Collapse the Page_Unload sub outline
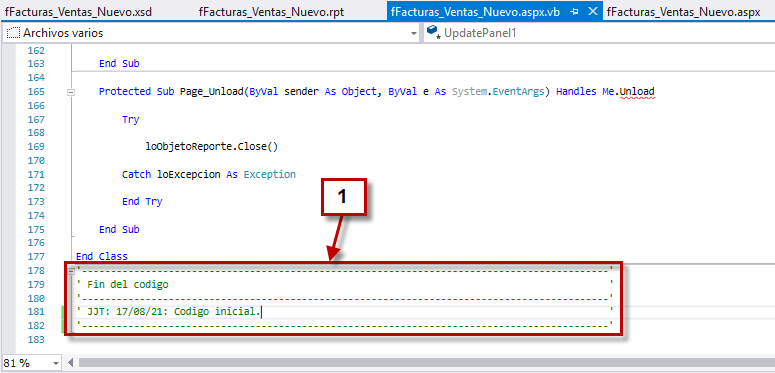This screenshot has width=775, height=373. point(71,92)
